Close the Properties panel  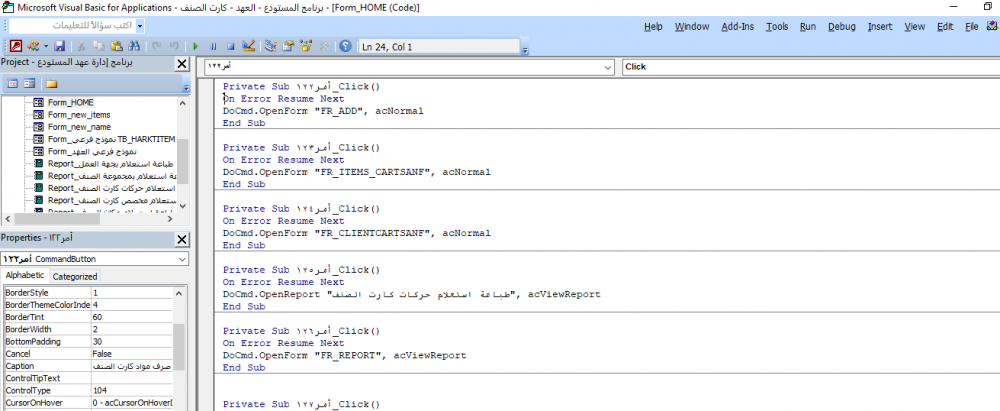coord(182,239)
